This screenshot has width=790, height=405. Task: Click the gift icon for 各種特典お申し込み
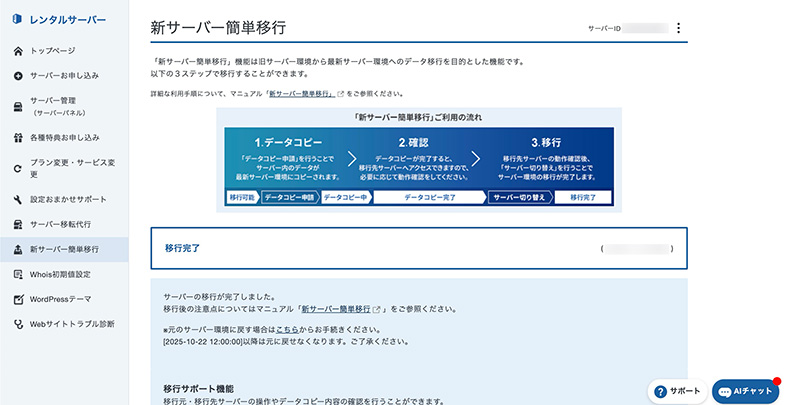tap(18, 136)
